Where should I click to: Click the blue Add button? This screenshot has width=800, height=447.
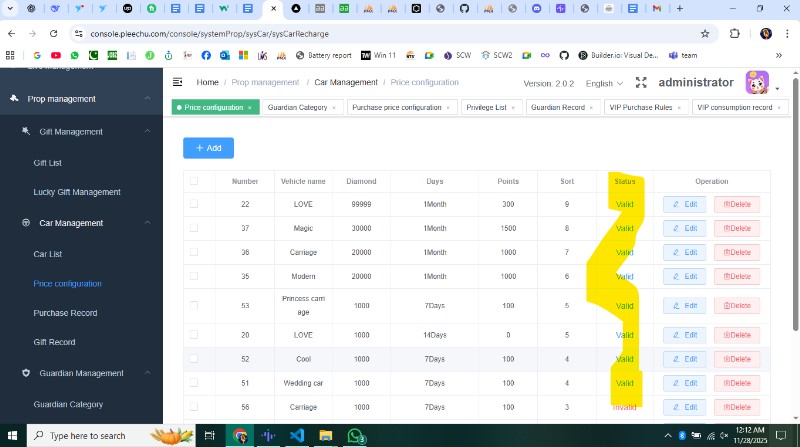[208, 148]
